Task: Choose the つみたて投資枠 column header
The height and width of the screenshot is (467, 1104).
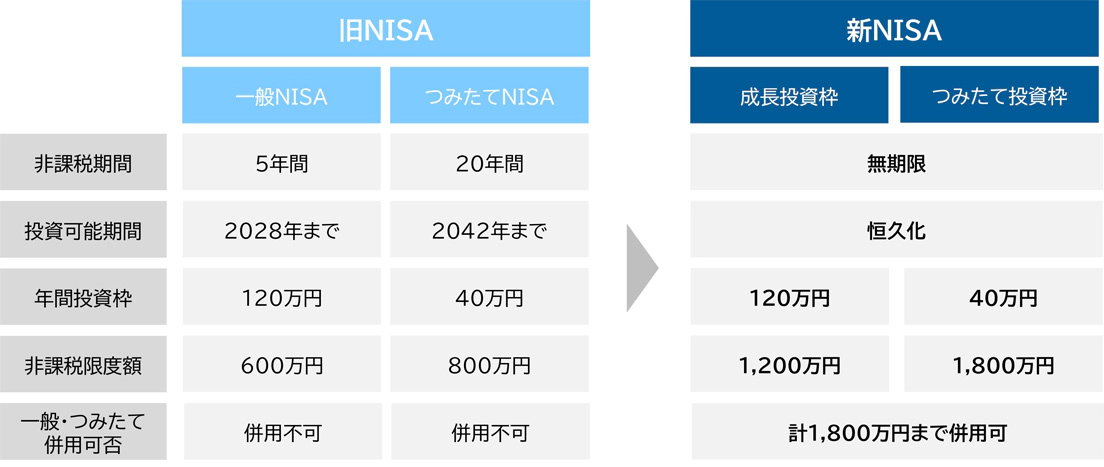Action: click(999, 97)
